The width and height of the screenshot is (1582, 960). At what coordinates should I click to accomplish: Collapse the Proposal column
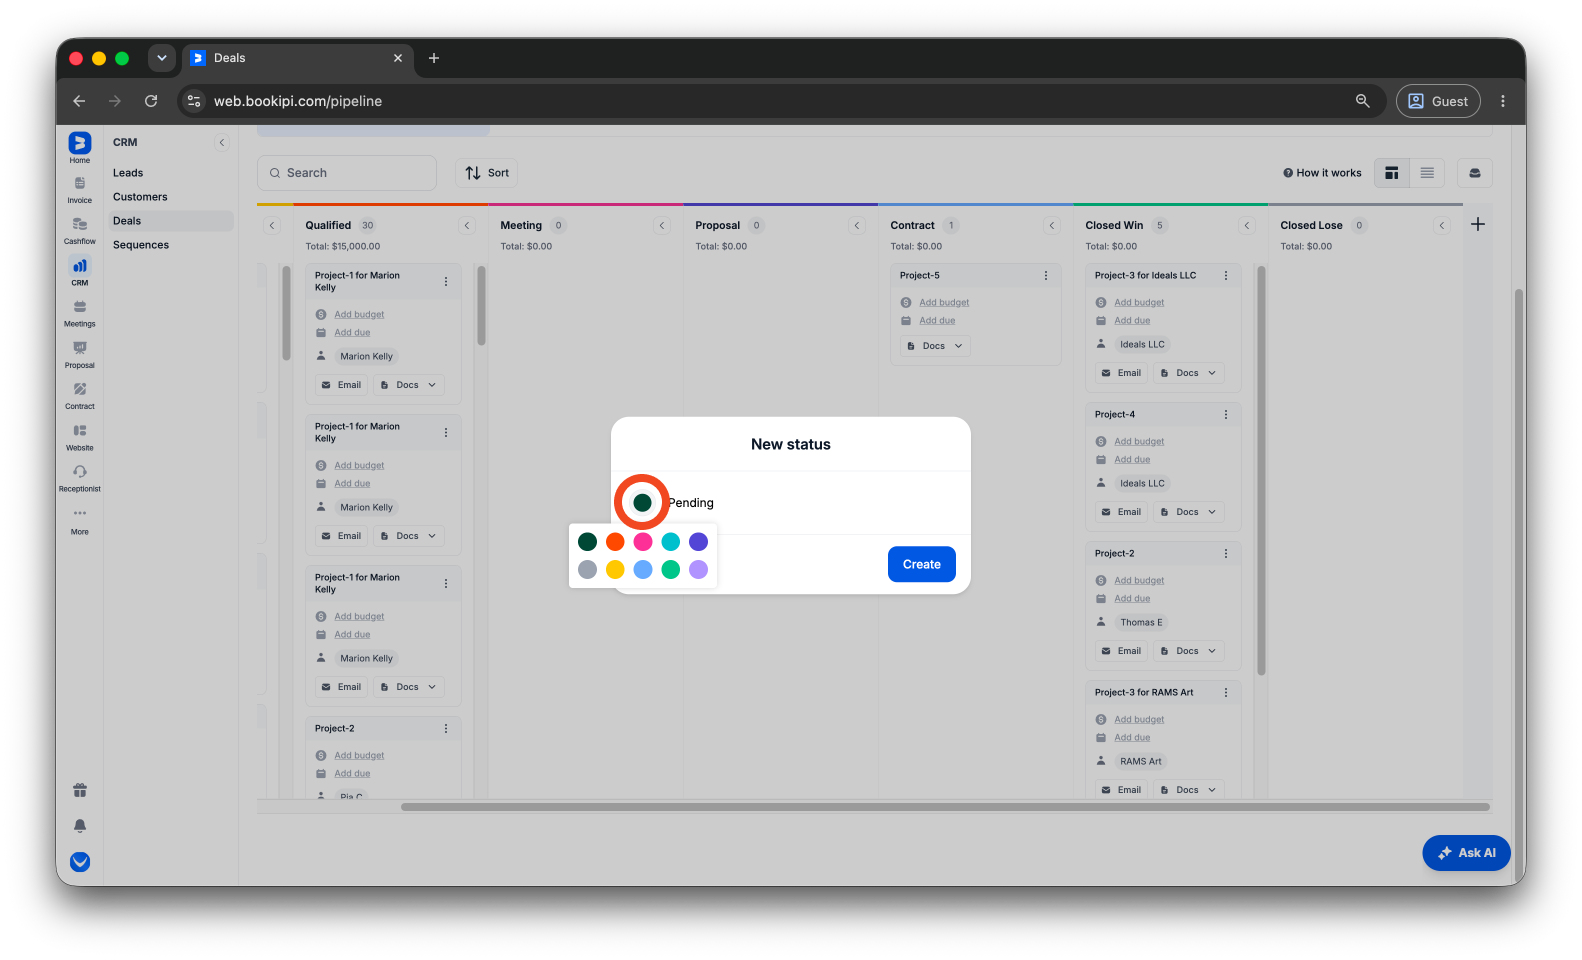[x=857, y=225]
